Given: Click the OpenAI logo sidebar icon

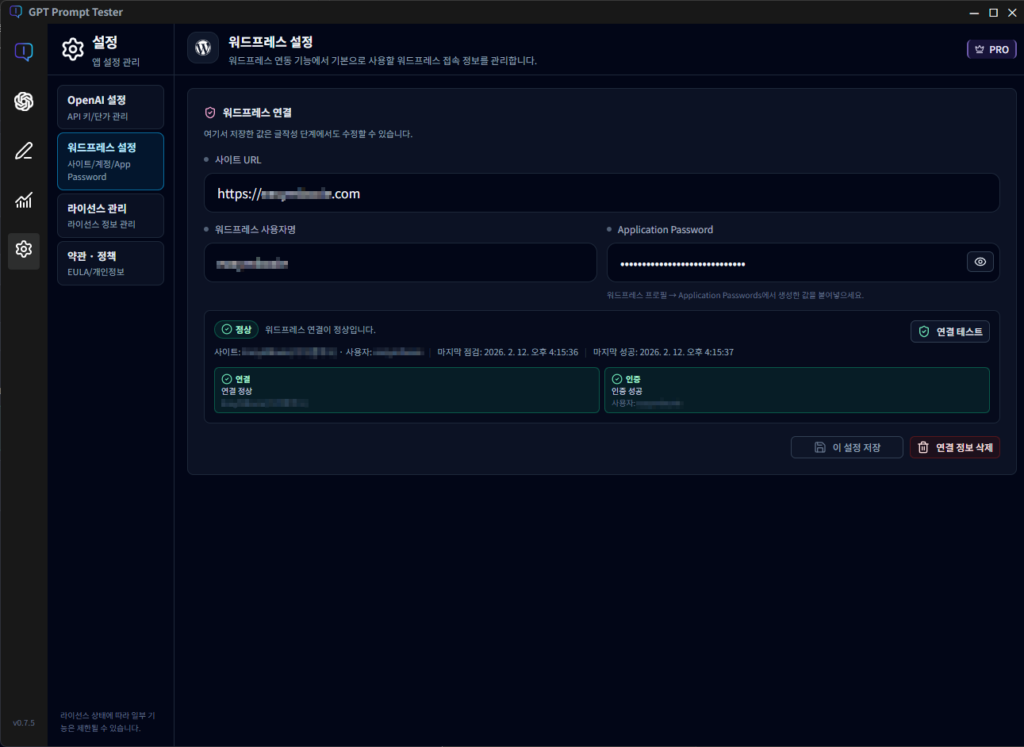Looking at the screenshot, I should tap(24, 102).
